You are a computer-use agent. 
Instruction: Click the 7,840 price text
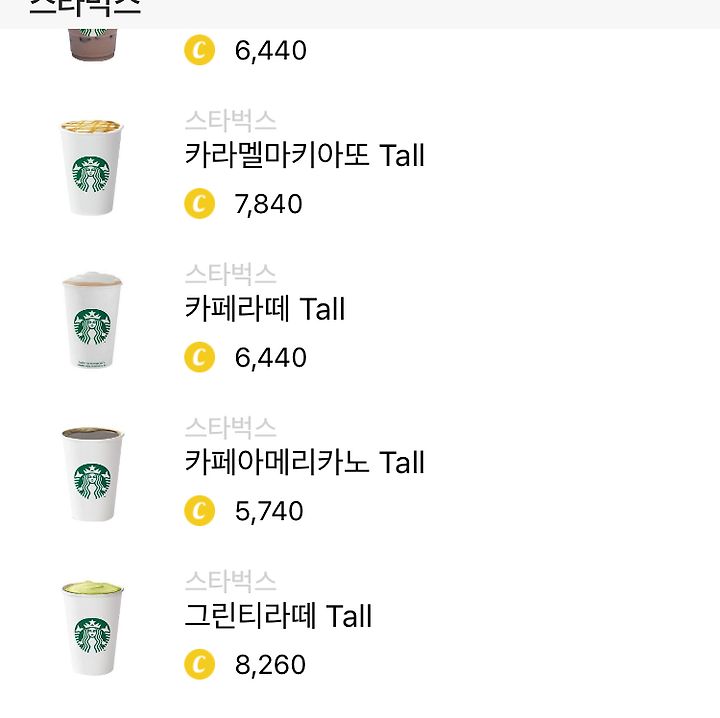point(269,204)
